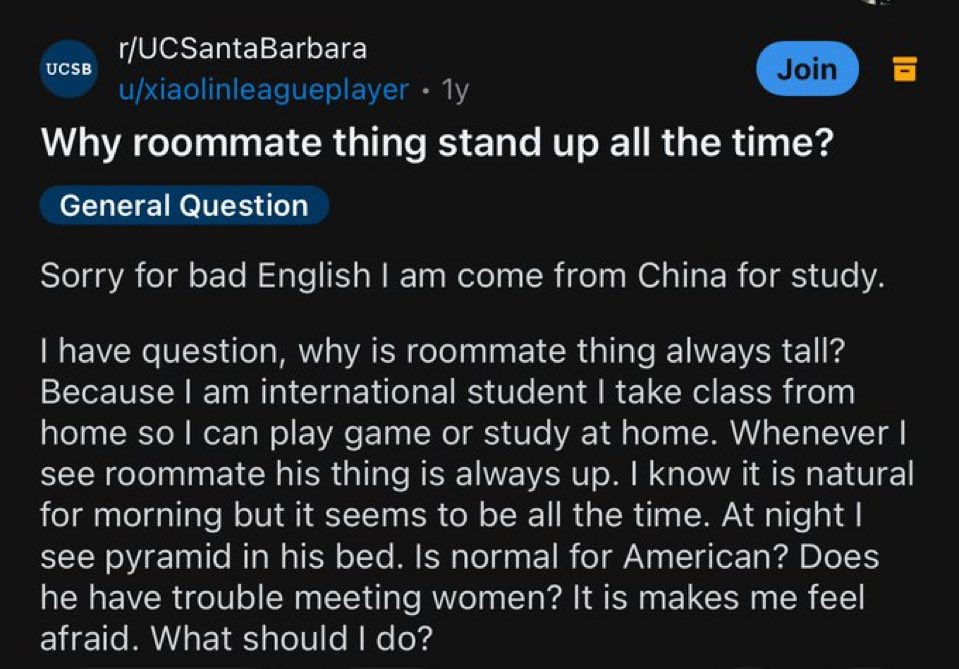Open the r/UCSantaBarbara subreddit link
This screenshot has height=669, width=959.
click(x=242, y=47)
